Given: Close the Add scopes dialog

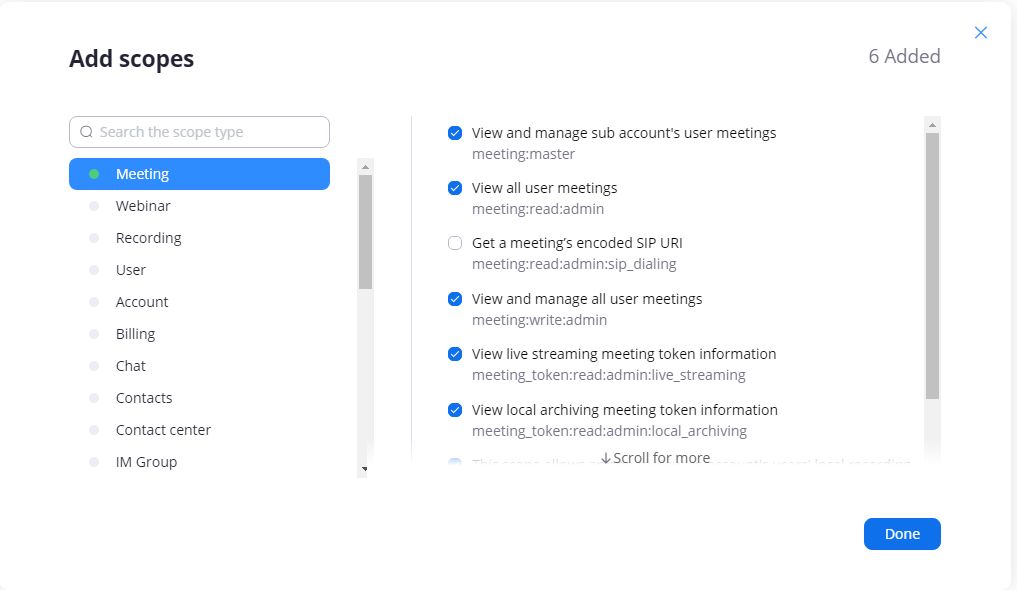Looking at the screenshot, I should tap(980, 33).
